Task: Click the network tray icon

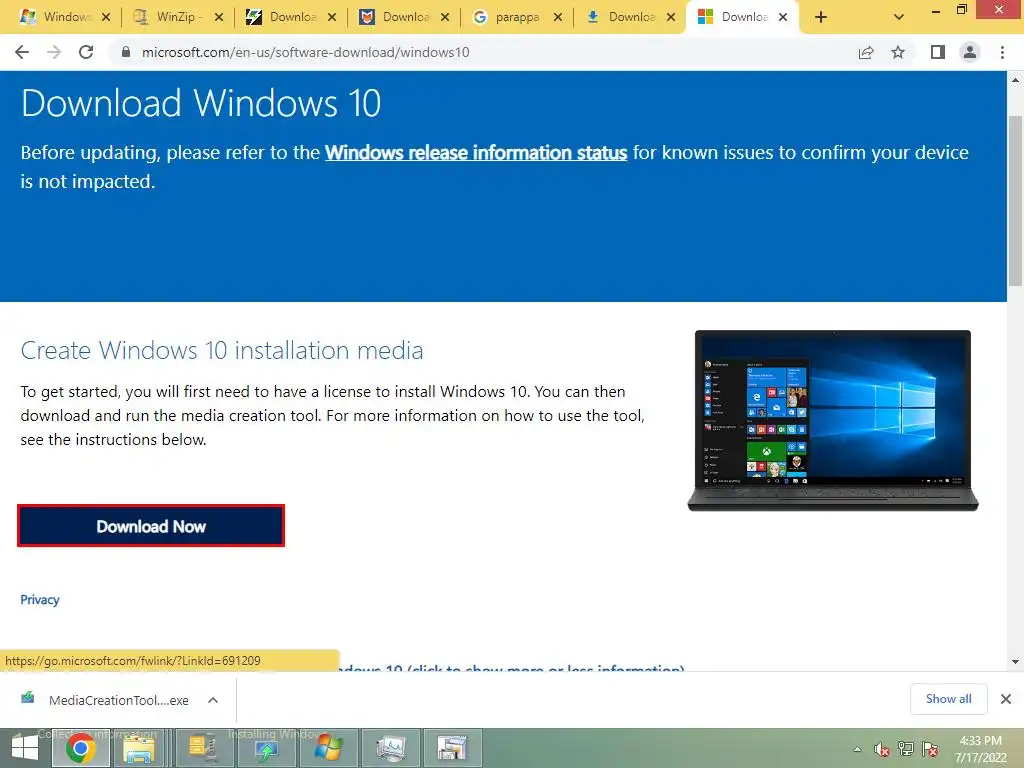Action: 906,749
